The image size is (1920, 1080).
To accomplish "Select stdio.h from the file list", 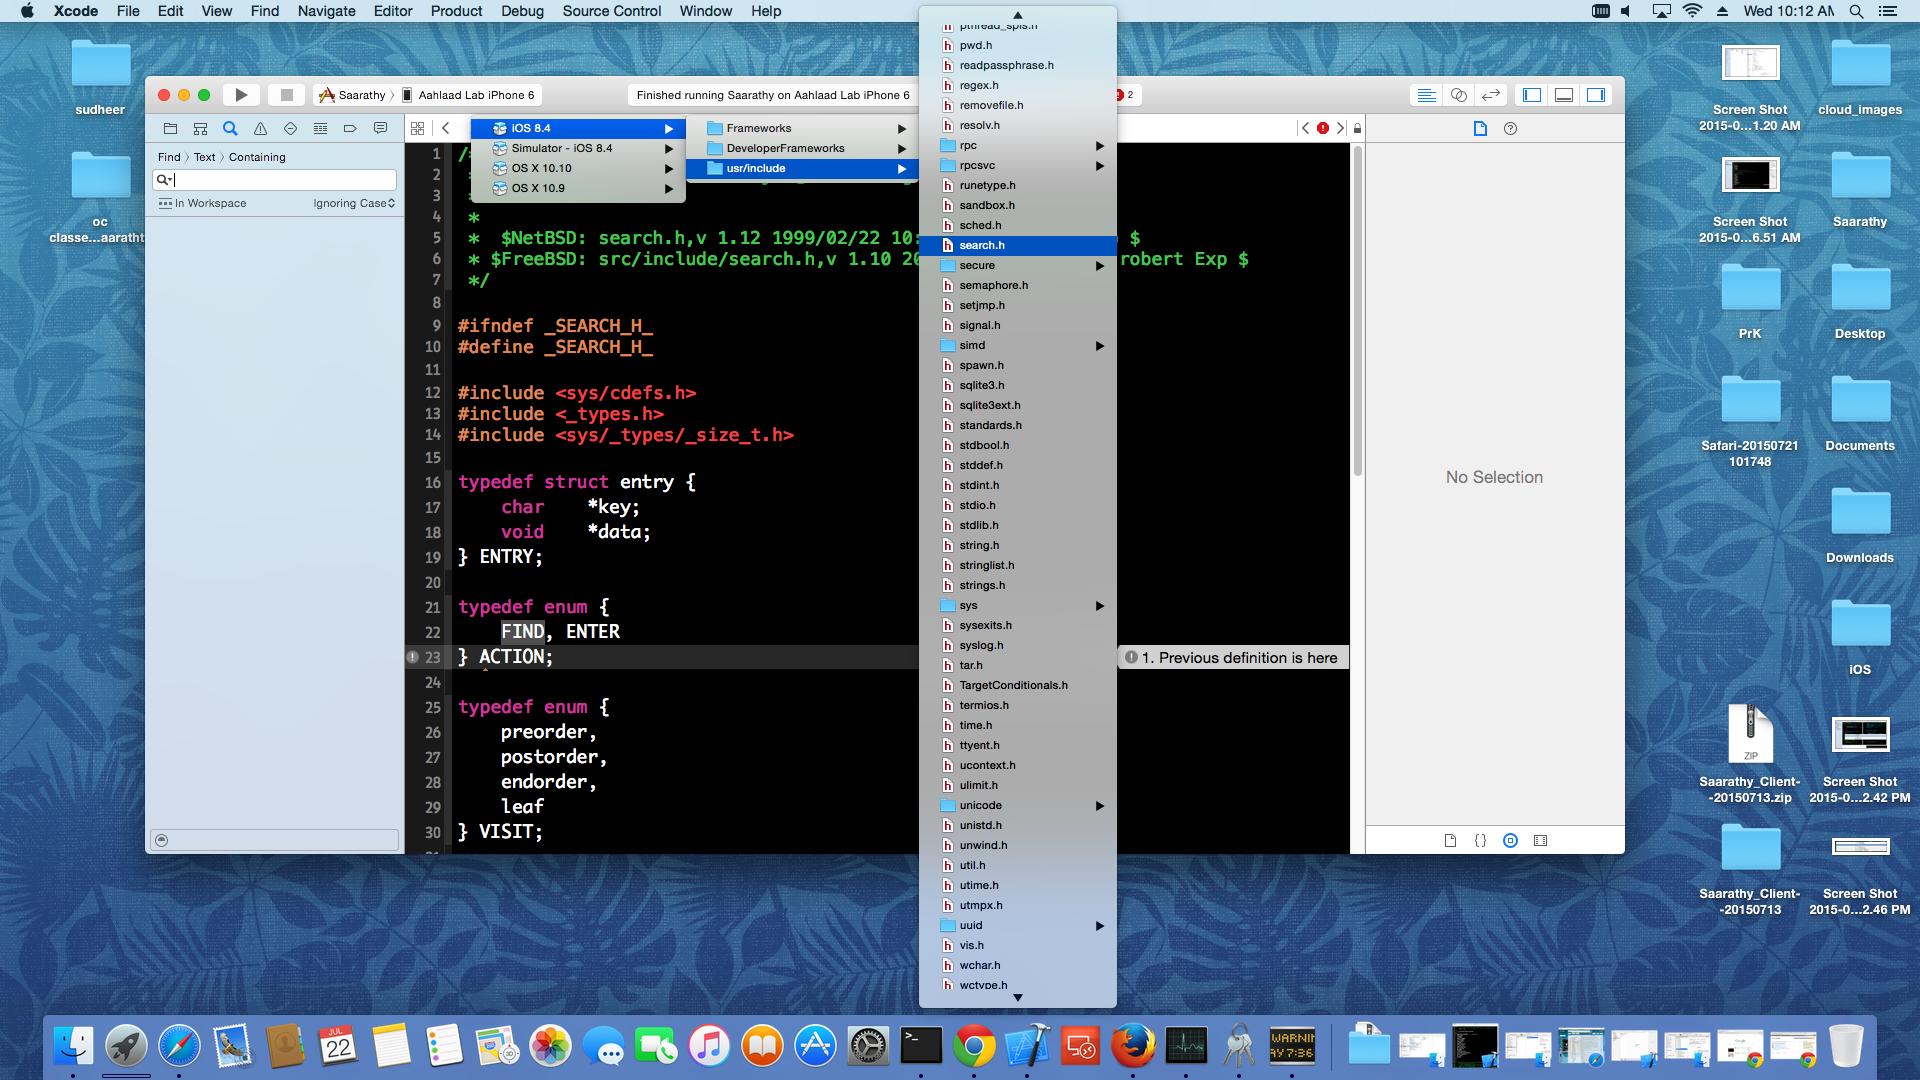I will (x=1018, y=505).
